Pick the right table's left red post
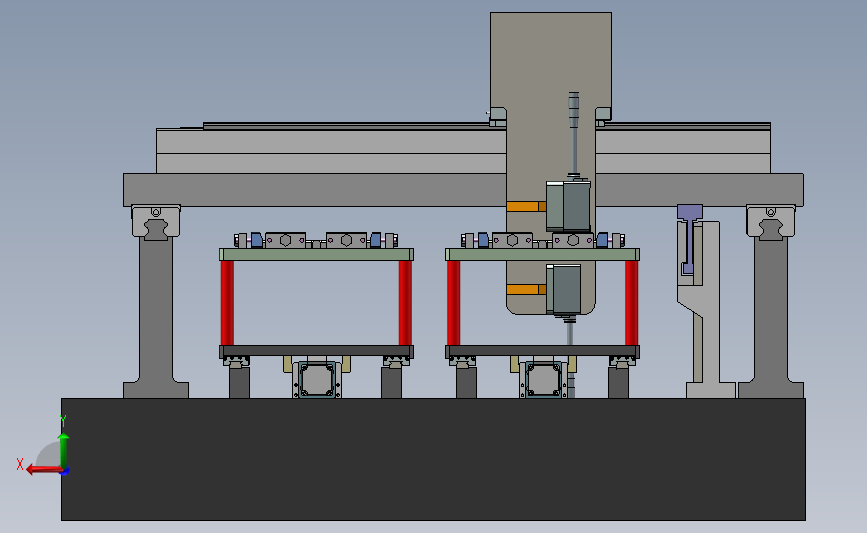Viewport: 867px width, 533px height. pos(453,303)
